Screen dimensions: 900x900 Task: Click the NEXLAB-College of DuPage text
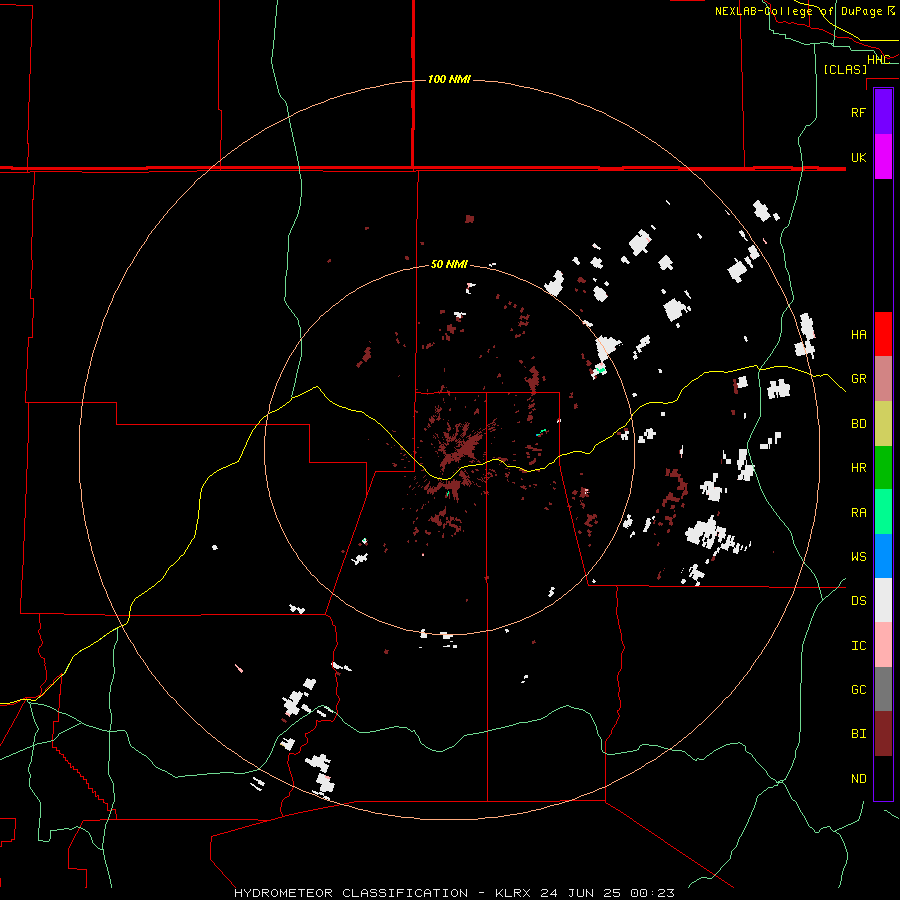[798, 11]
